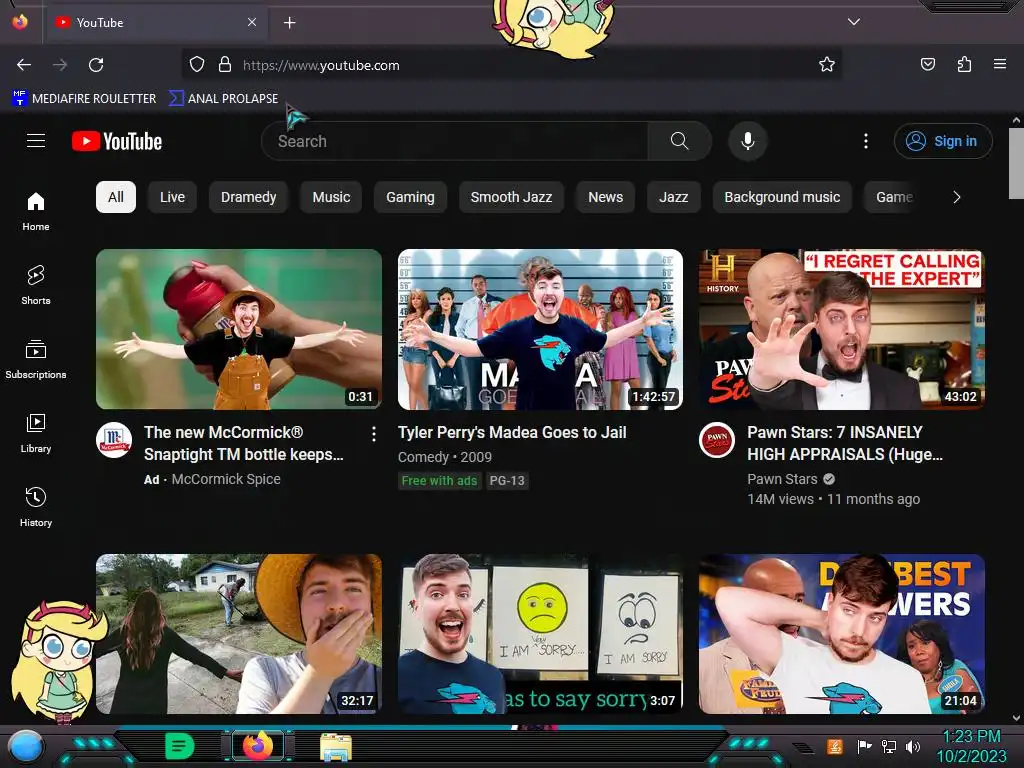This screenshot has width=1024, height=768.
Task: Click the padlock site information icon
Action: (x=225, y=65)
